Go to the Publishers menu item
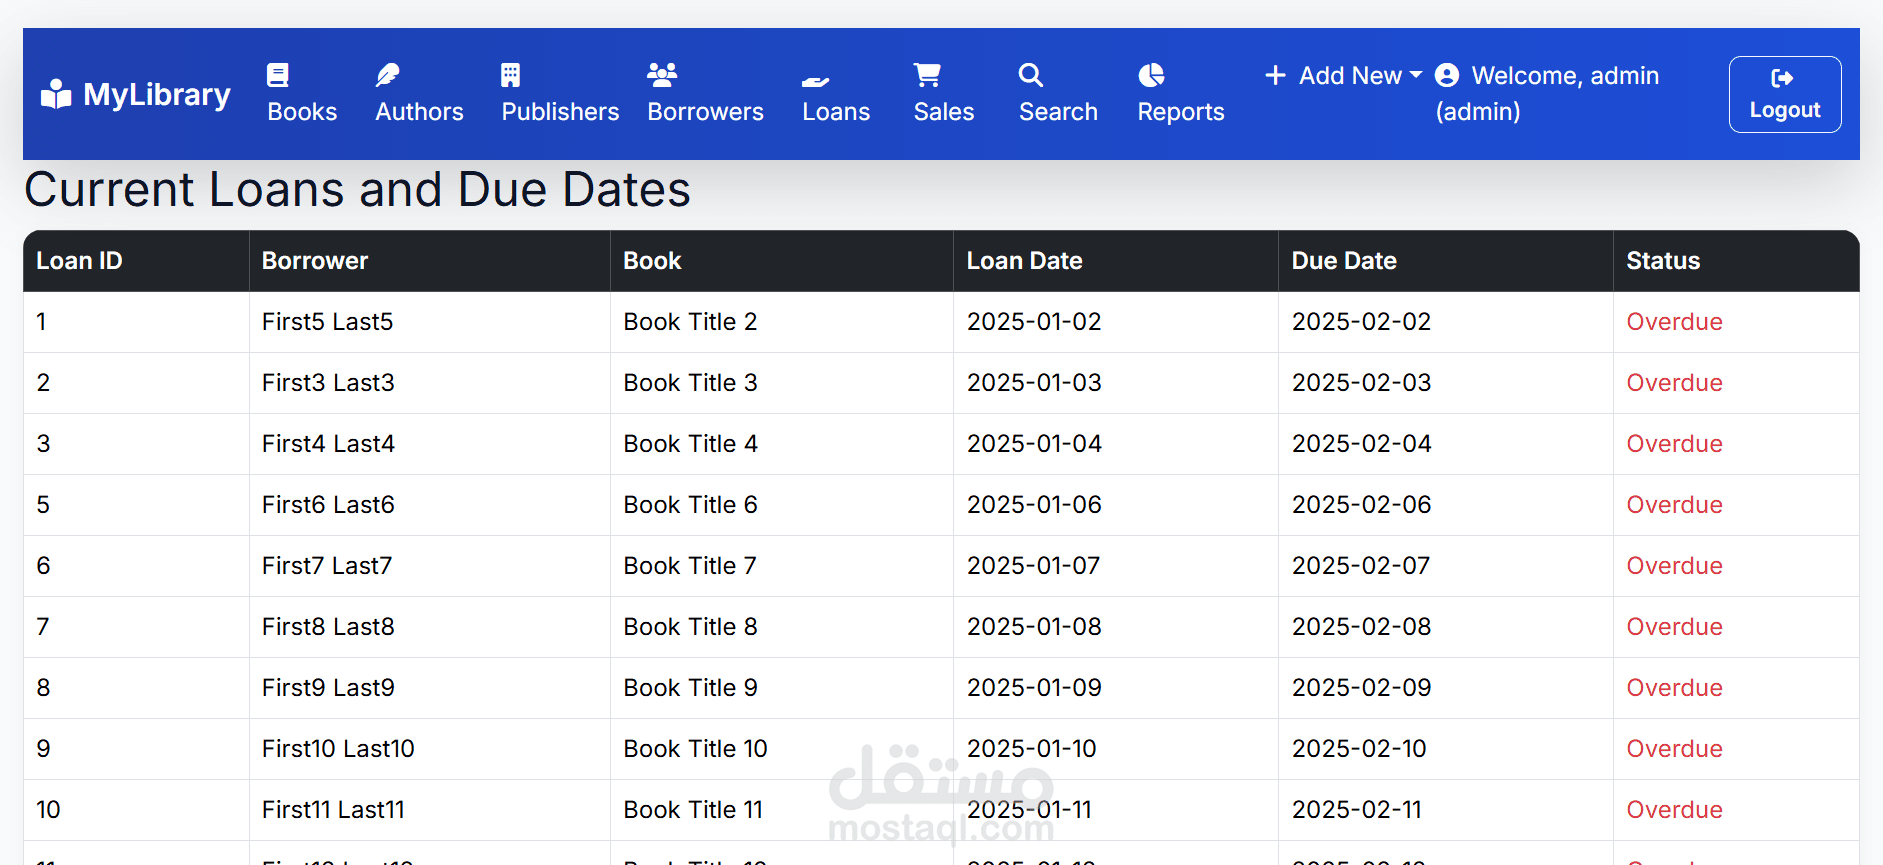This screenshot has width=1883, height=865. point(560,112)
